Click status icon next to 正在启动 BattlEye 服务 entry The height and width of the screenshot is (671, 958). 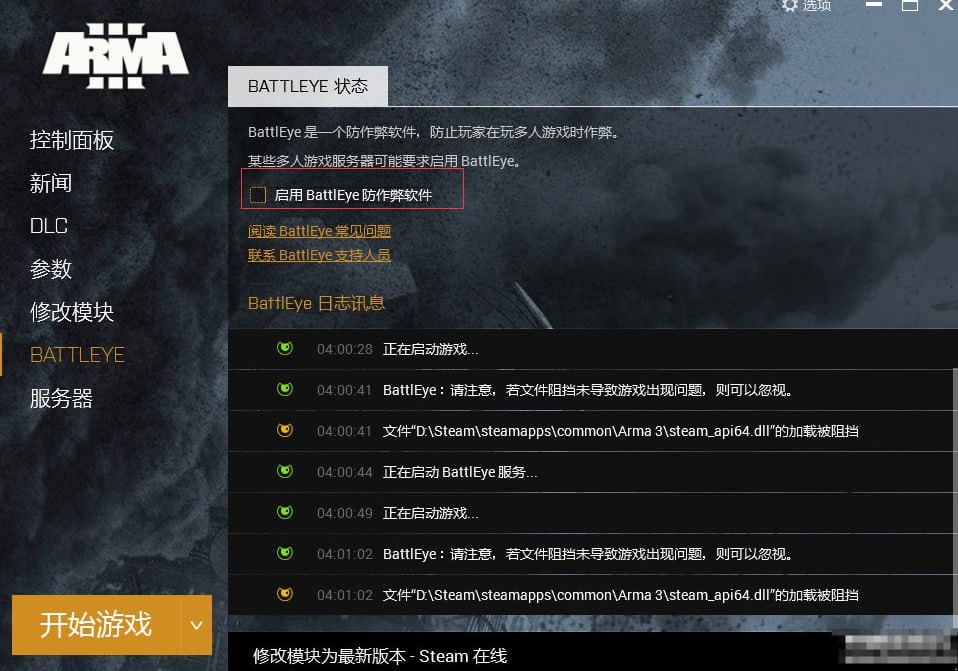(284, 472)
